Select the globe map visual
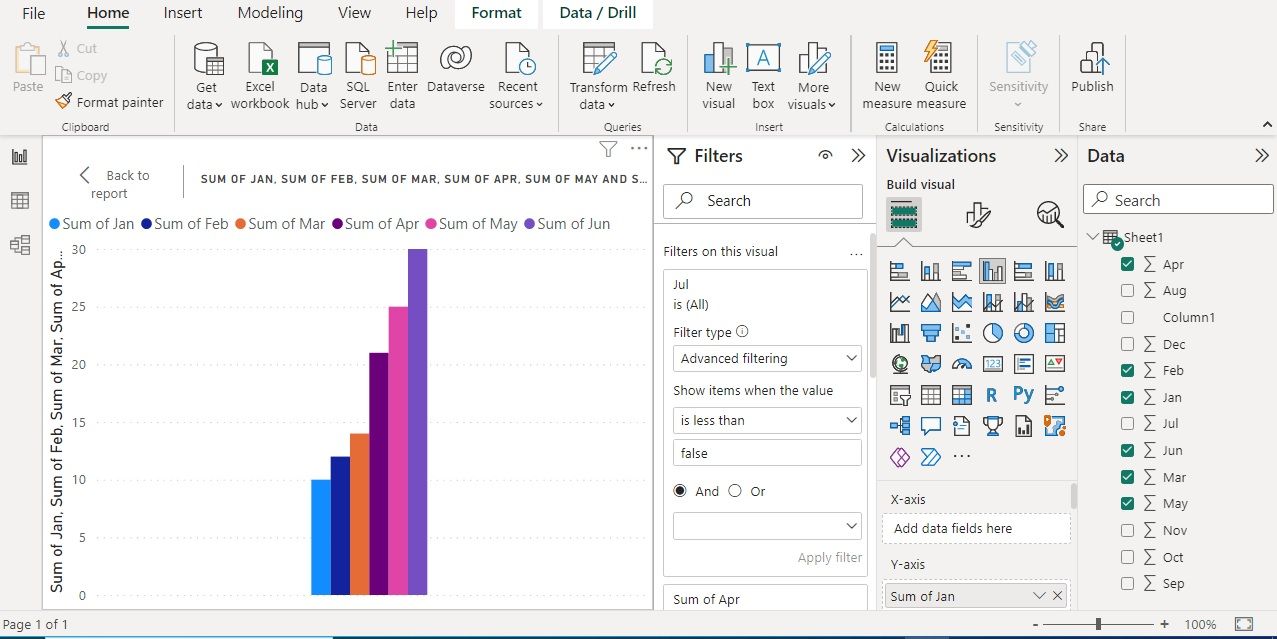The height and width of the screenshot is (639, 1277). tap(899, 363)
